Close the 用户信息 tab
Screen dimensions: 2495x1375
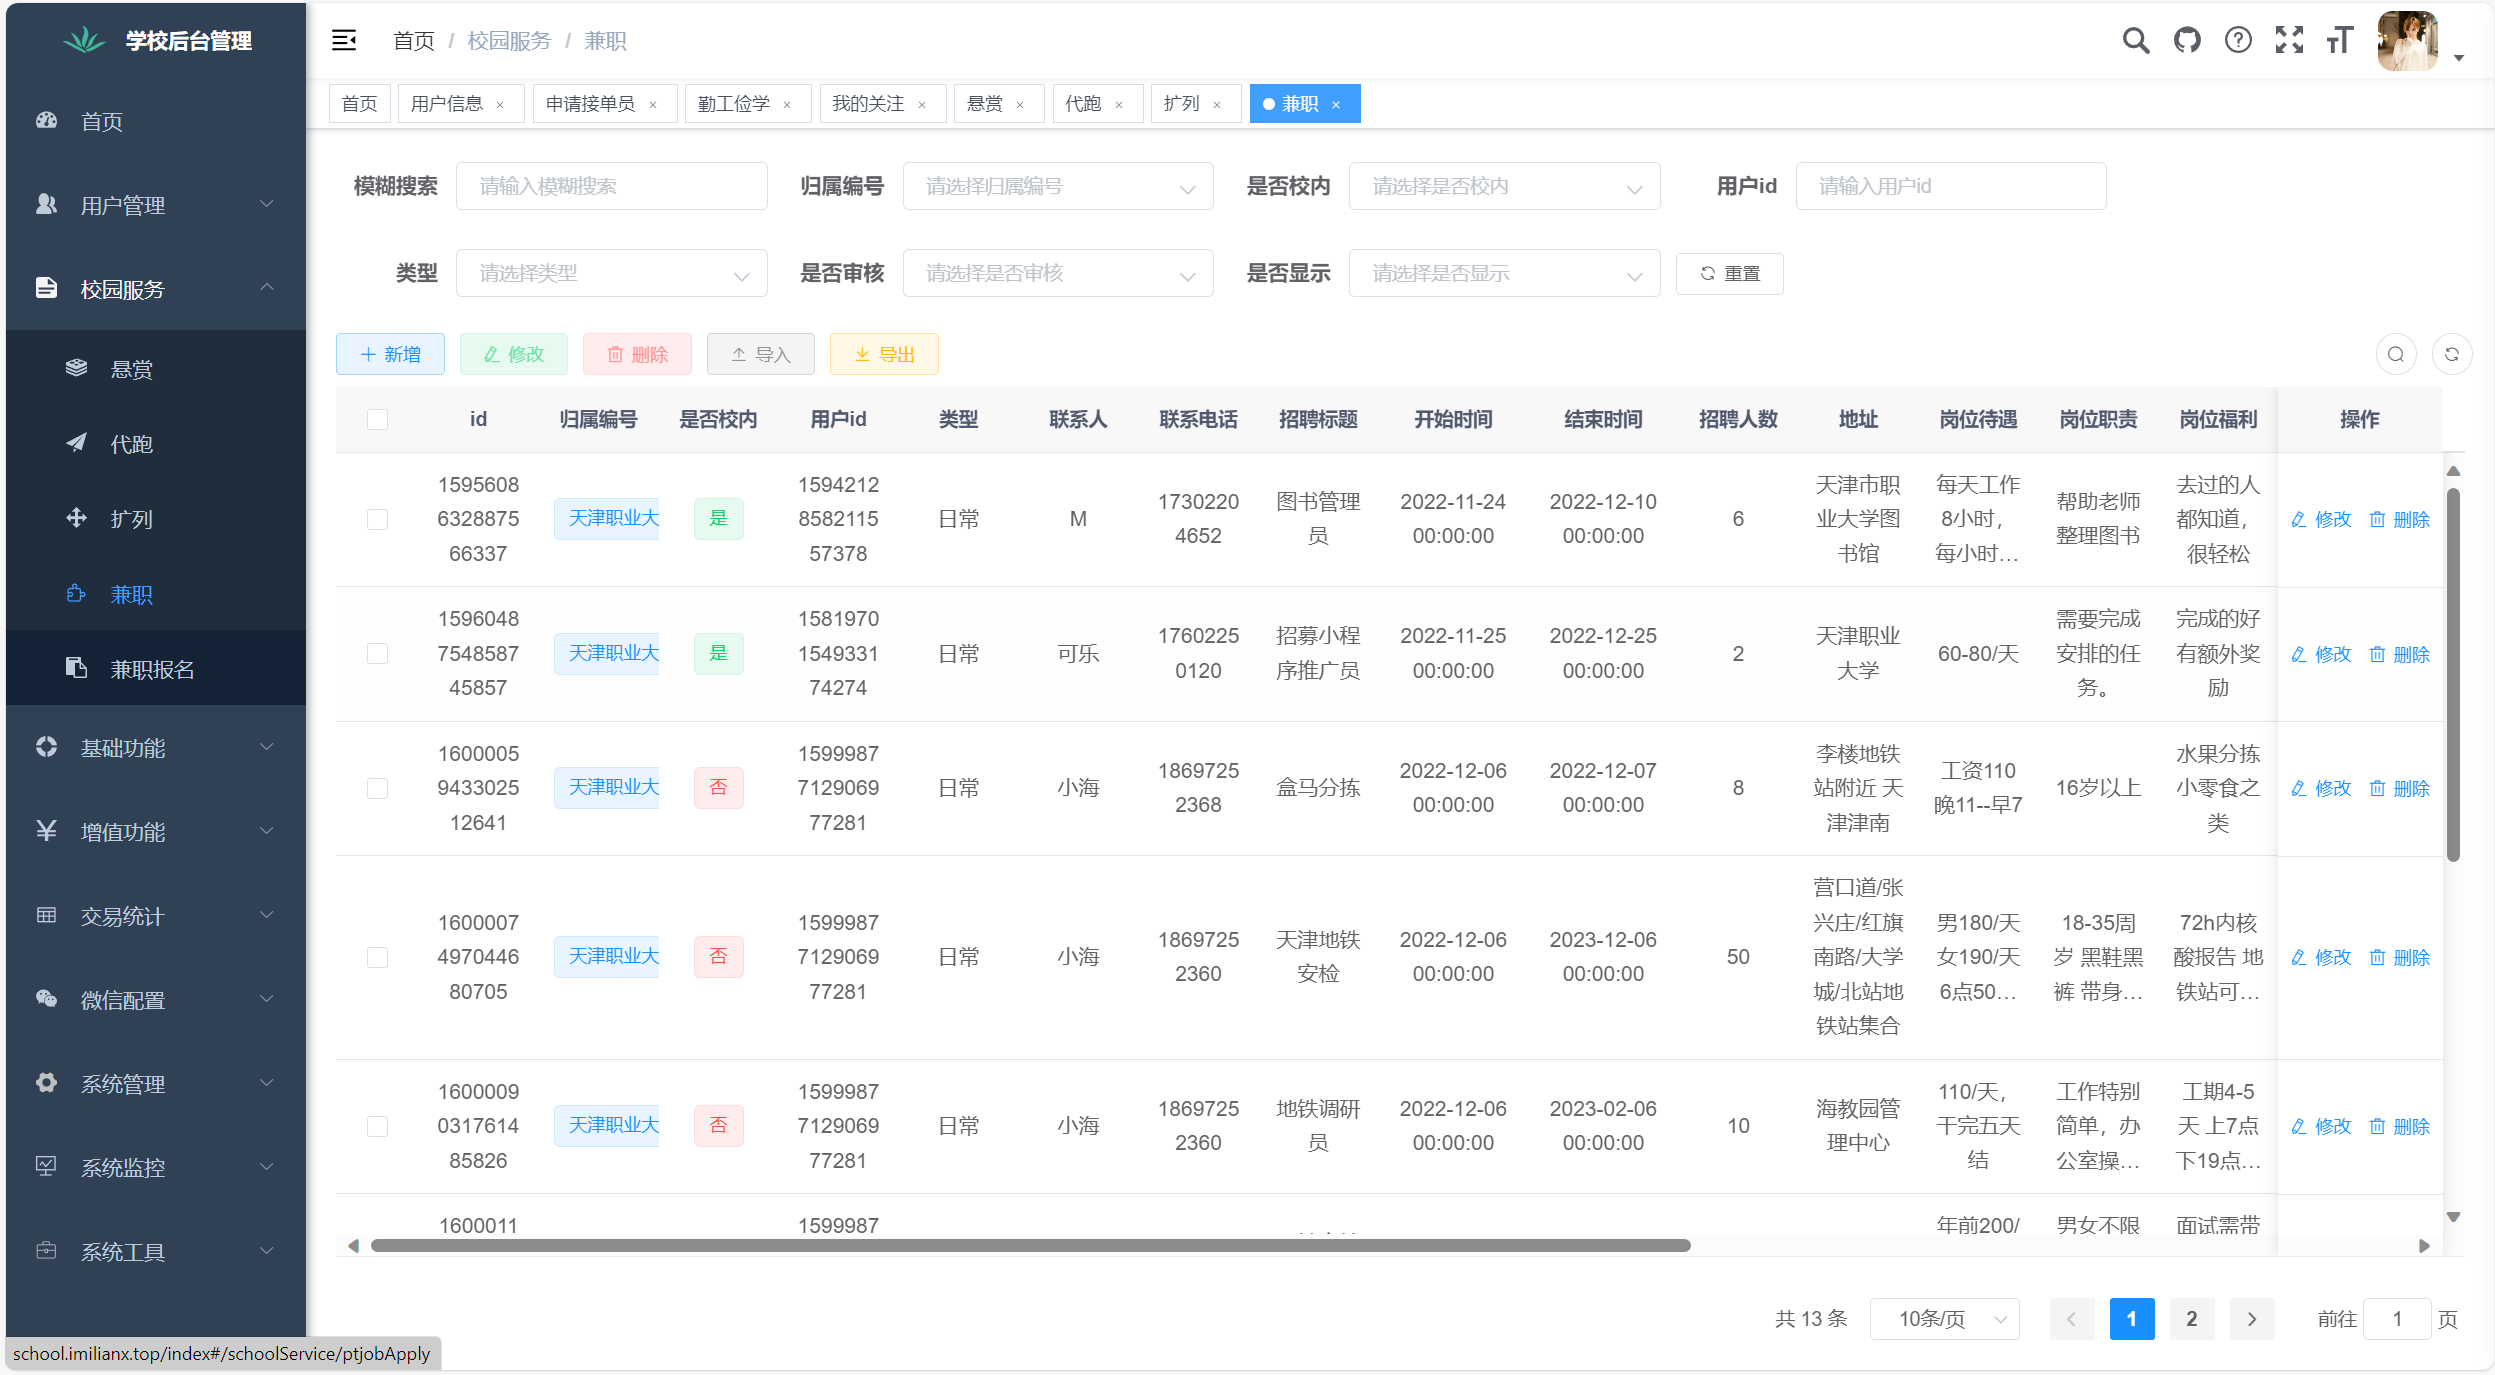tap(500, 105)
